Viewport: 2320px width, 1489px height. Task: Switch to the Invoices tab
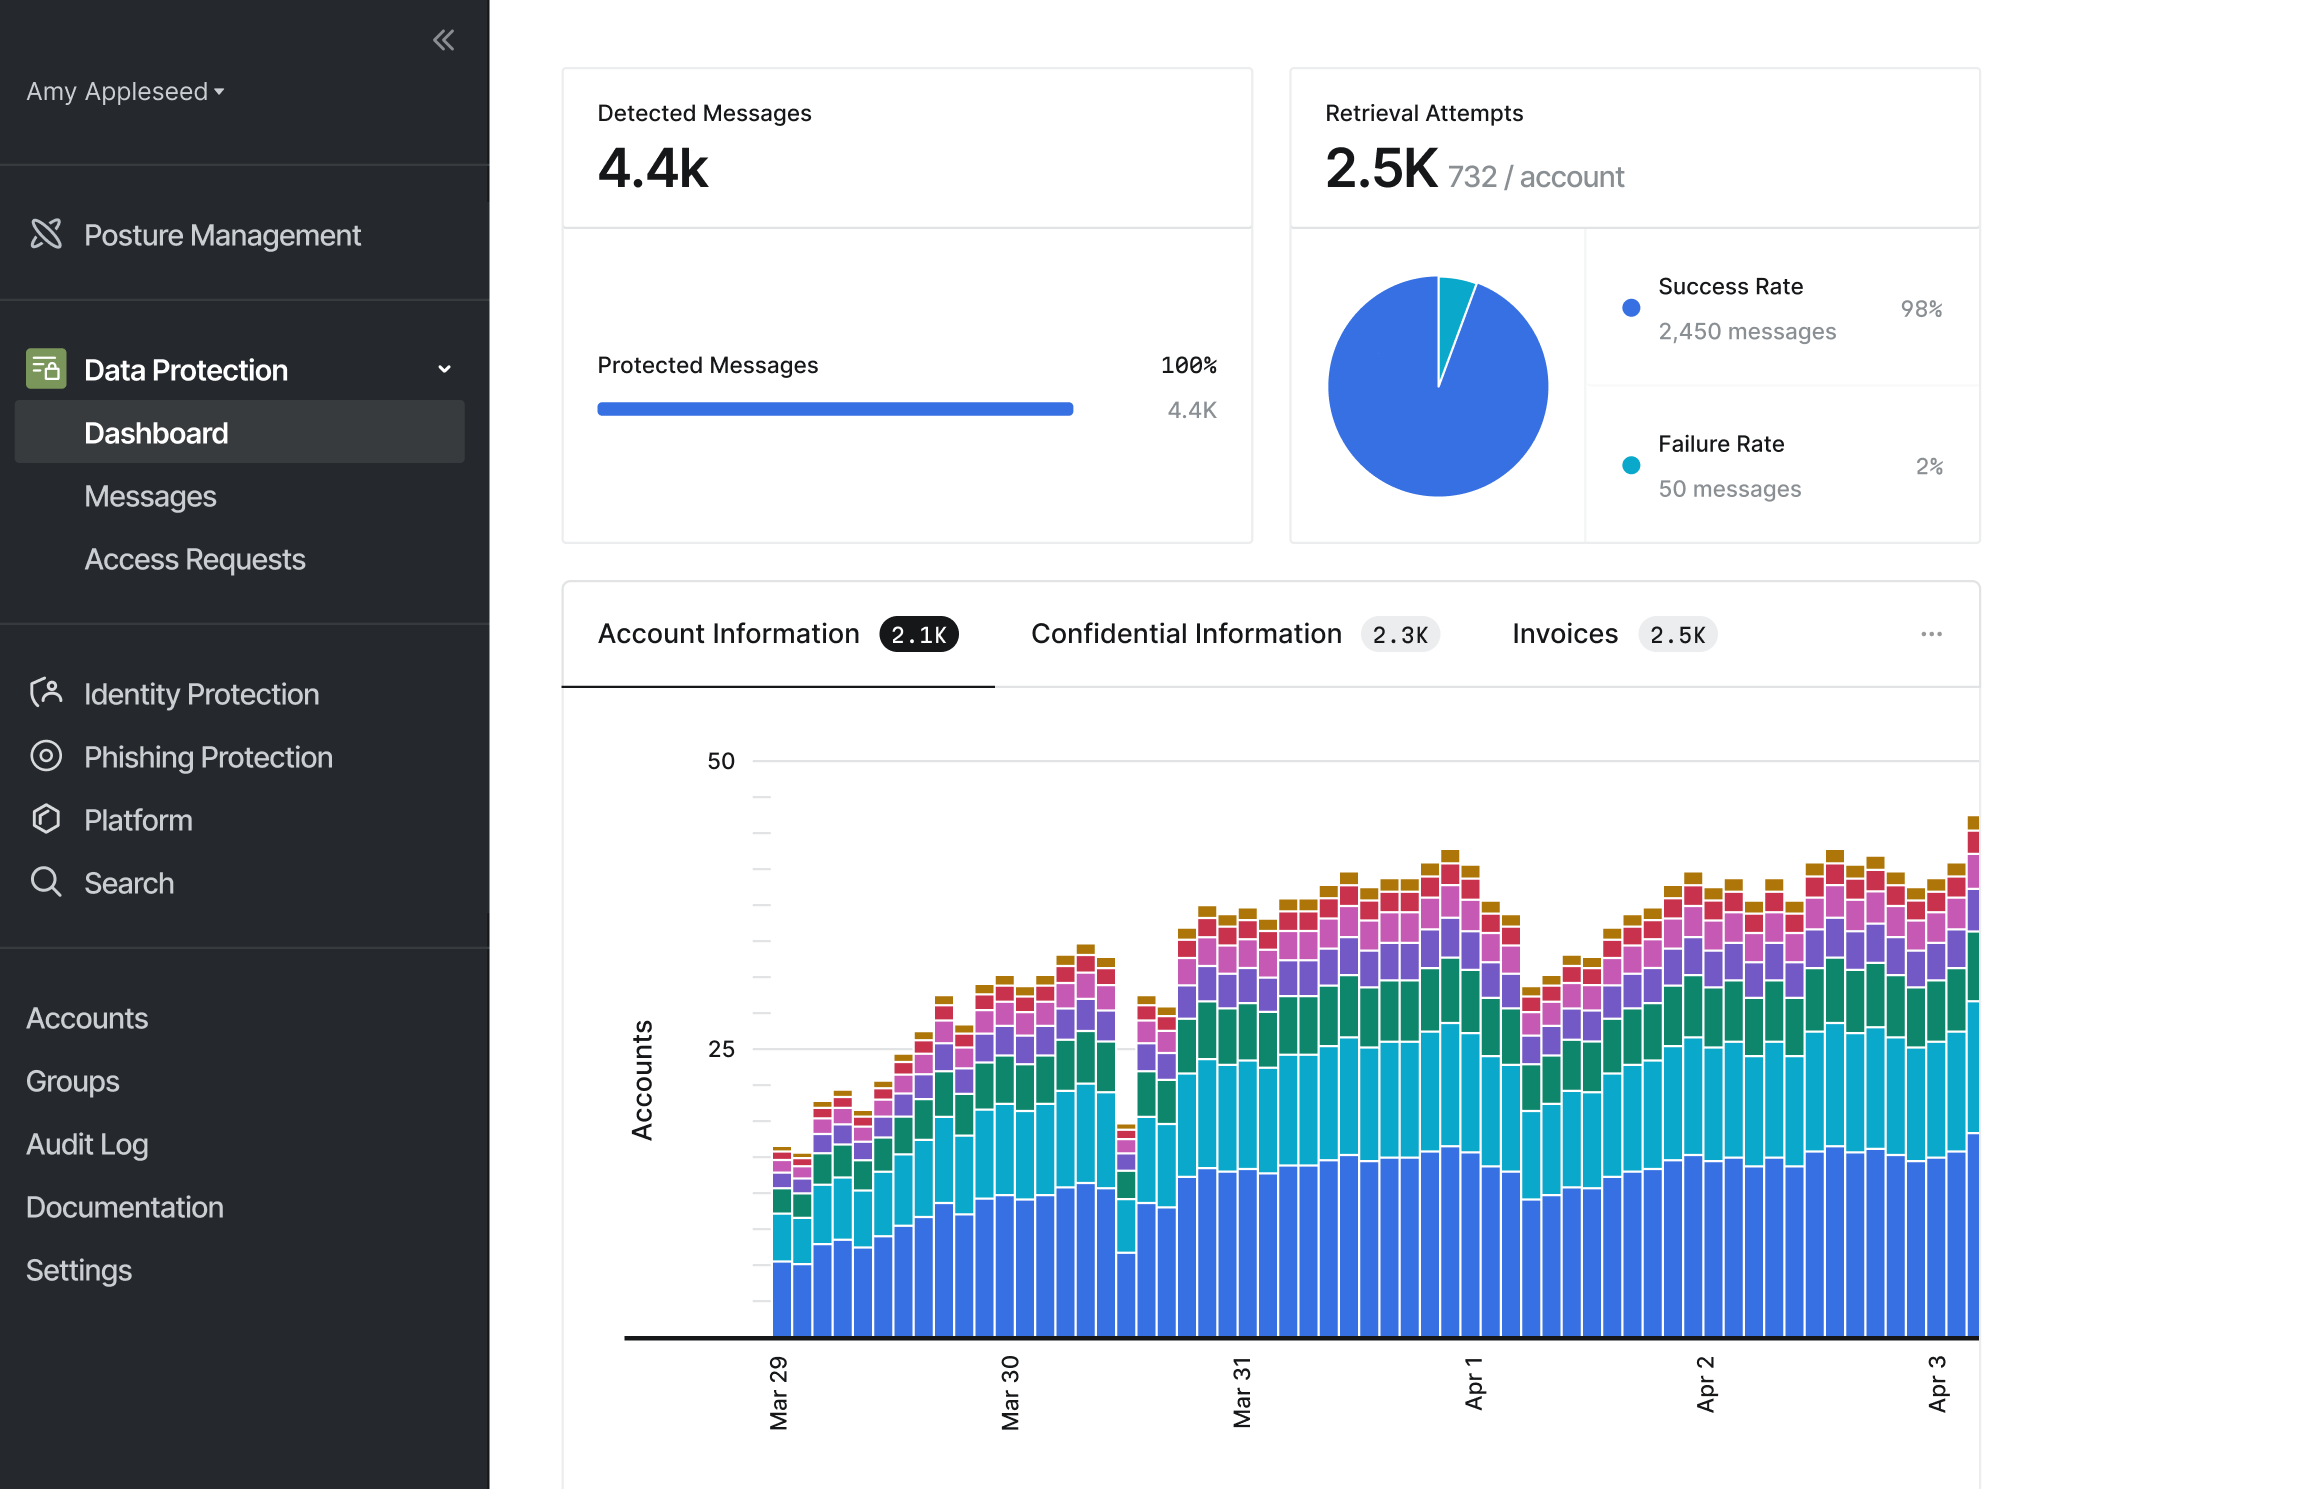(1614, 634)
